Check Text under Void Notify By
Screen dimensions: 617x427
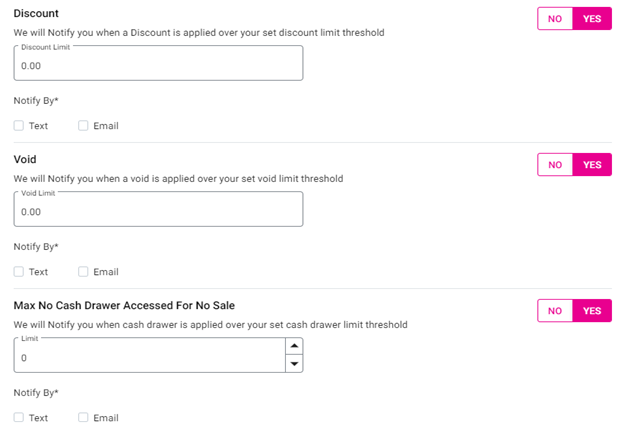[20, 272]
